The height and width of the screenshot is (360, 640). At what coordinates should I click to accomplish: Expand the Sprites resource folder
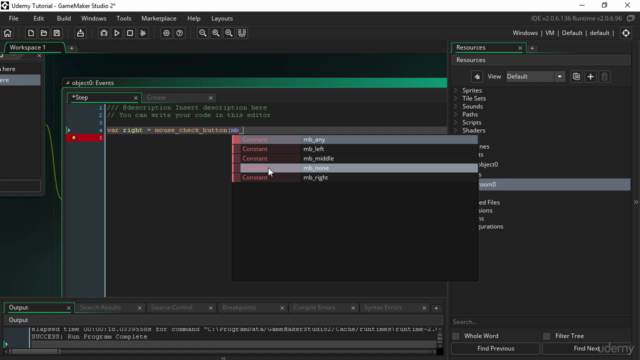coord(456,90)
